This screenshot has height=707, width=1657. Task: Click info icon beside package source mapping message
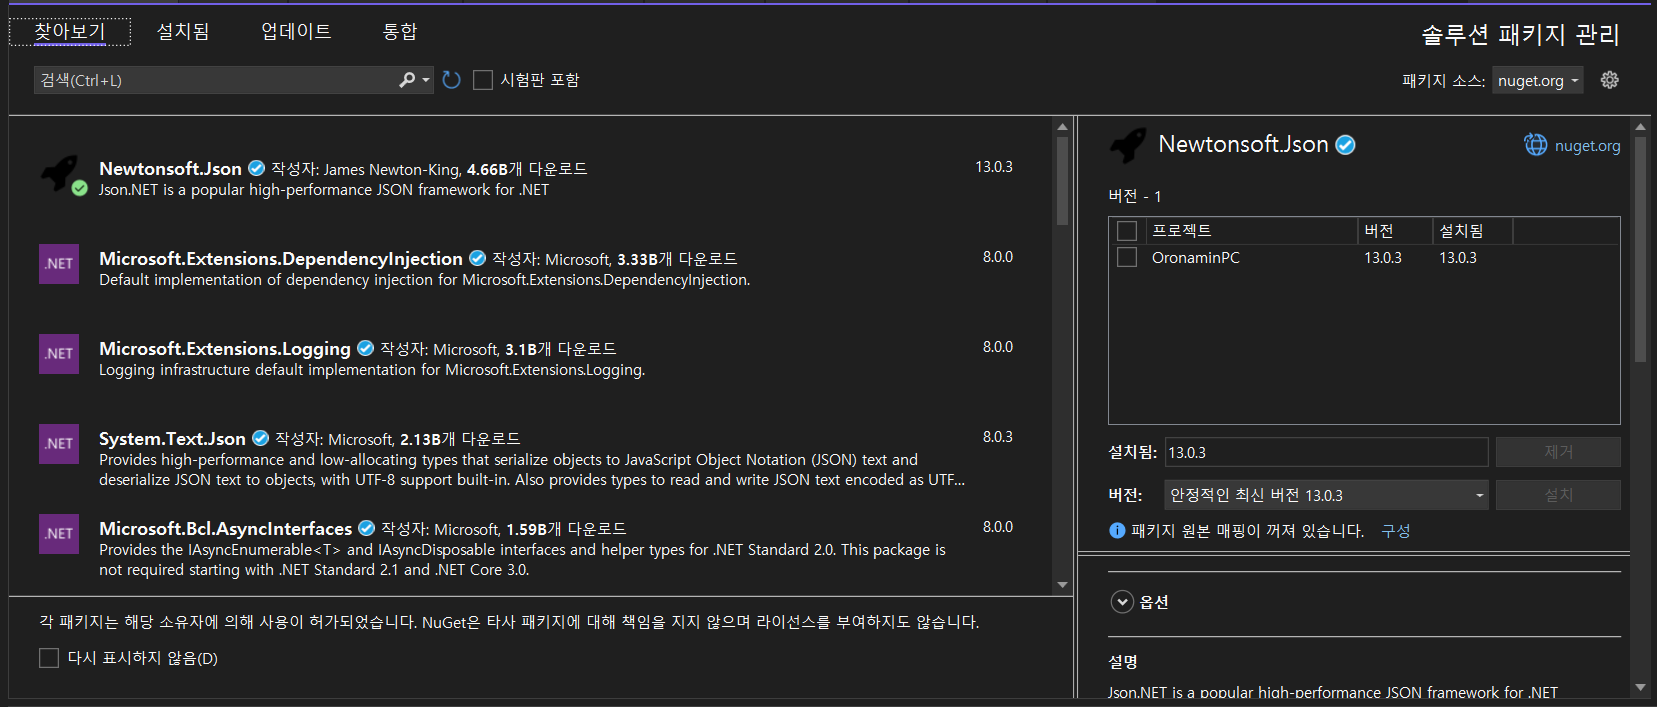tap(1117, 531)
